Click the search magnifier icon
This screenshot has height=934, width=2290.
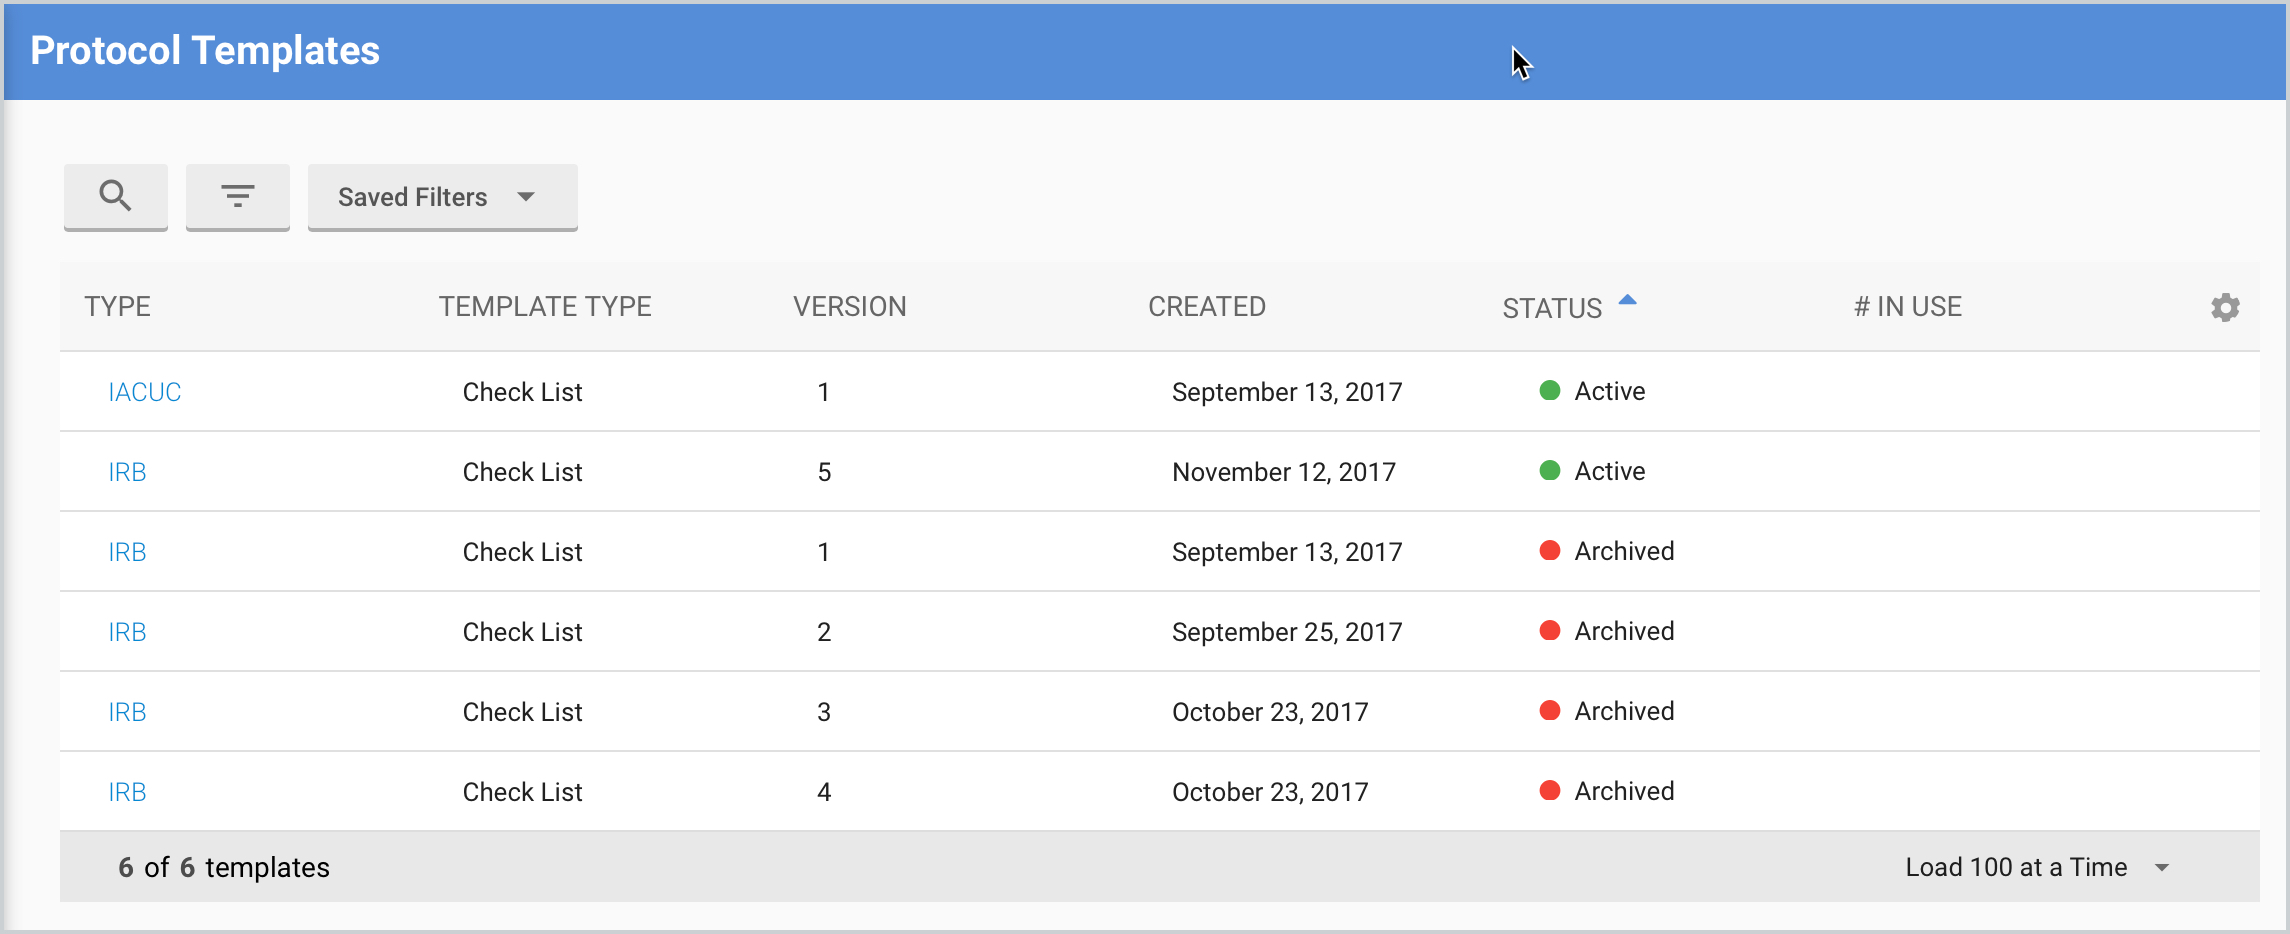(115, 196)
